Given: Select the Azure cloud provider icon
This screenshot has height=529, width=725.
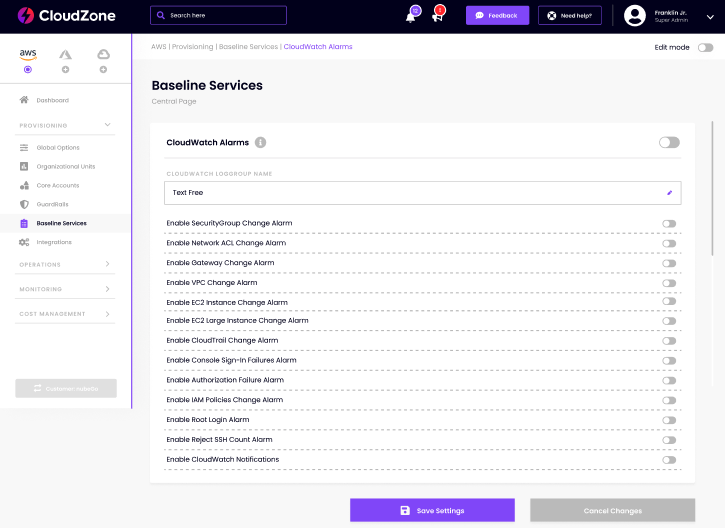Looking at the screenshot, I should 65,55.
